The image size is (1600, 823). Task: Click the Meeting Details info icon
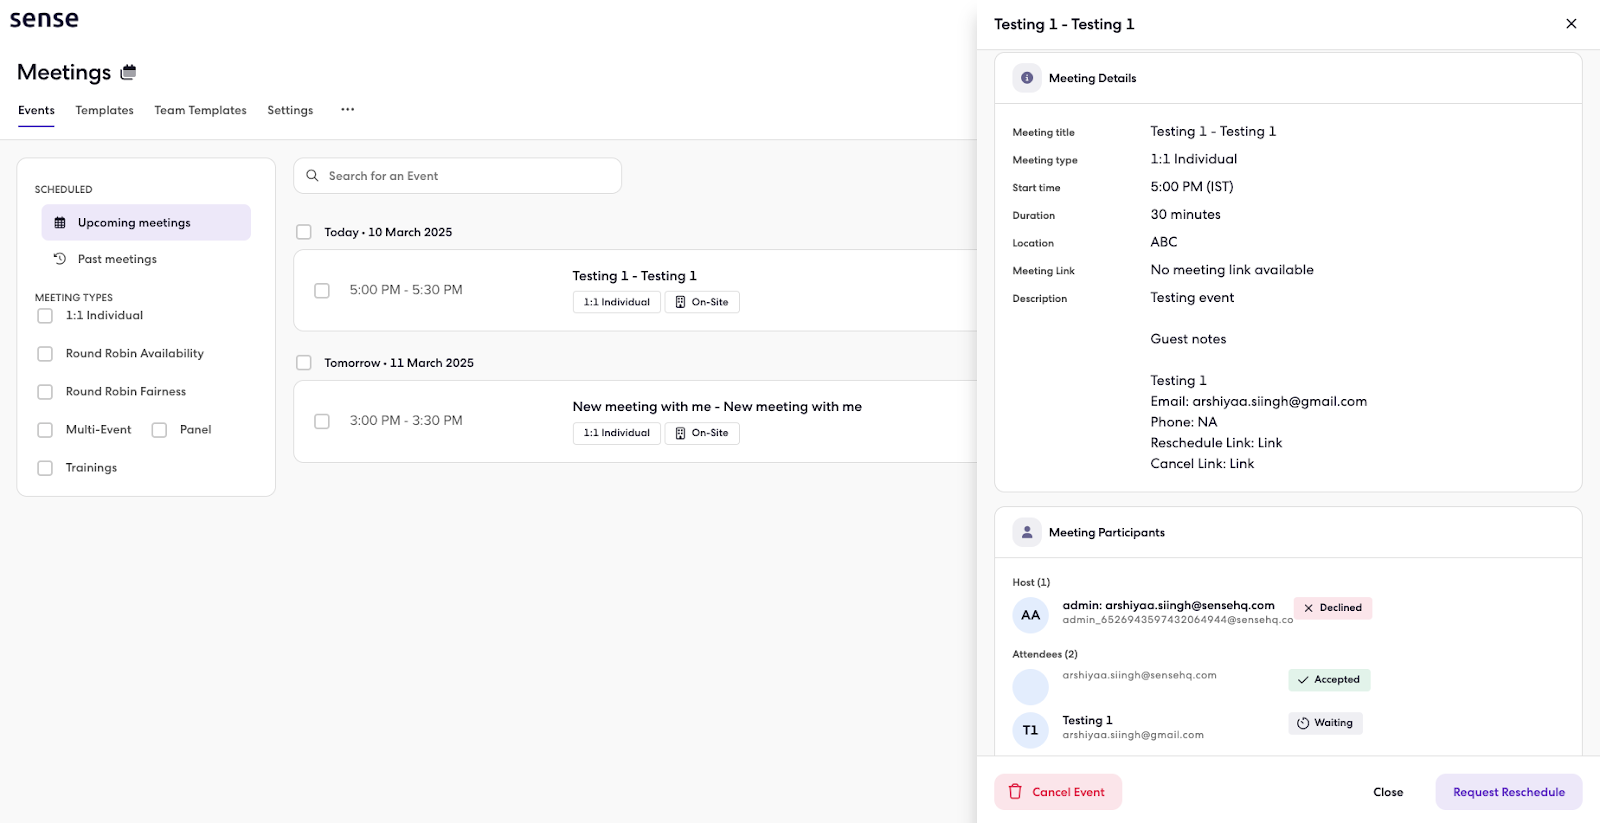[1027, 78]
